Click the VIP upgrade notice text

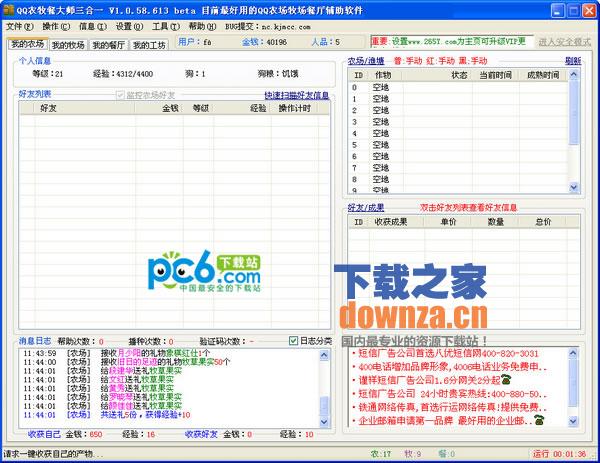point(452,41)
